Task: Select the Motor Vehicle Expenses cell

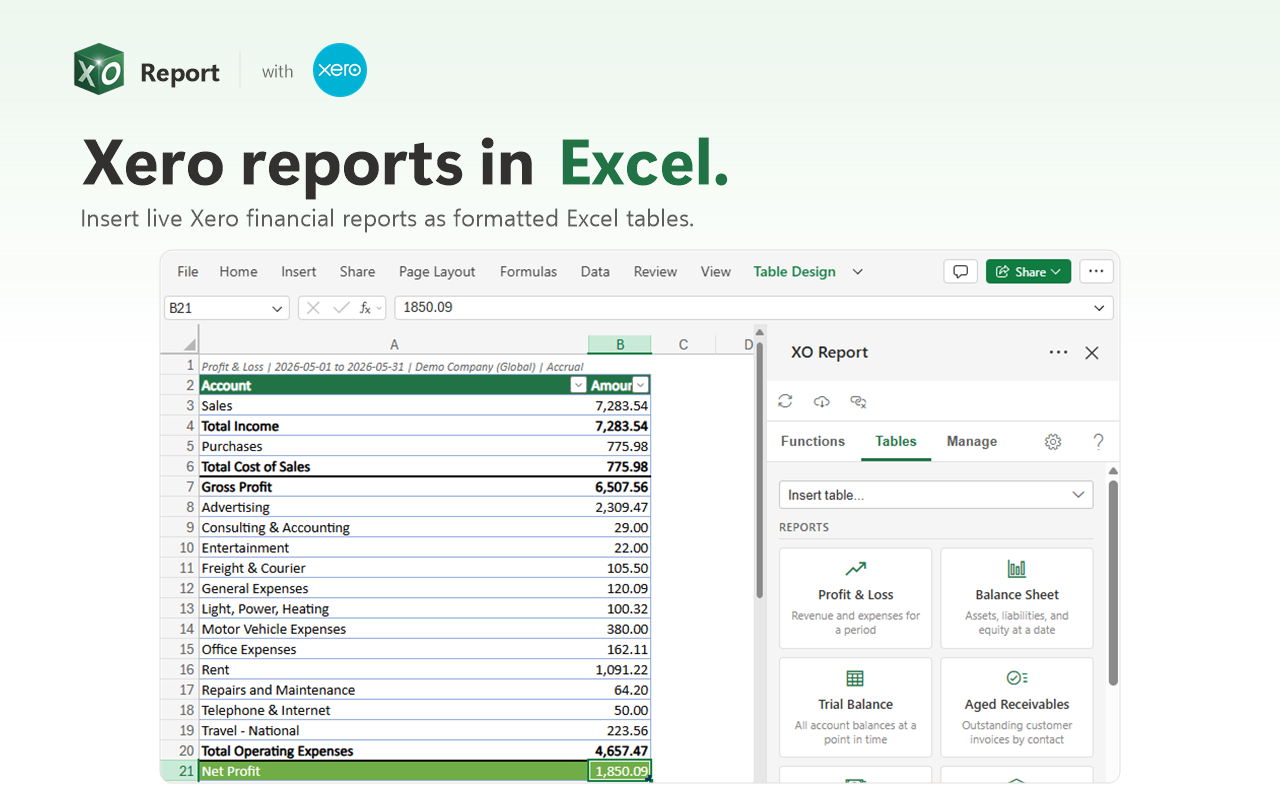Action: click(x=393, y=629)
